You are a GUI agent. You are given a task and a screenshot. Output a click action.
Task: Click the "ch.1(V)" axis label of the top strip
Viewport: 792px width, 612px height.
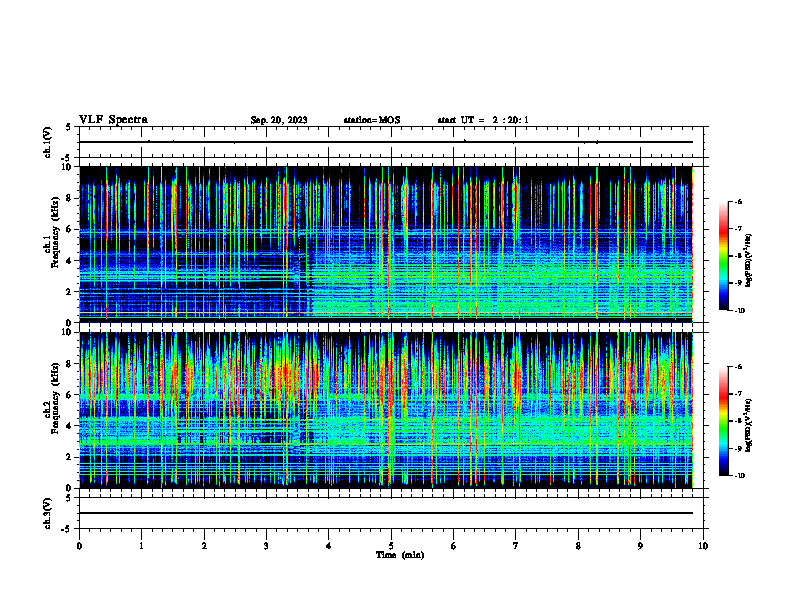click(x=48, y=142)
